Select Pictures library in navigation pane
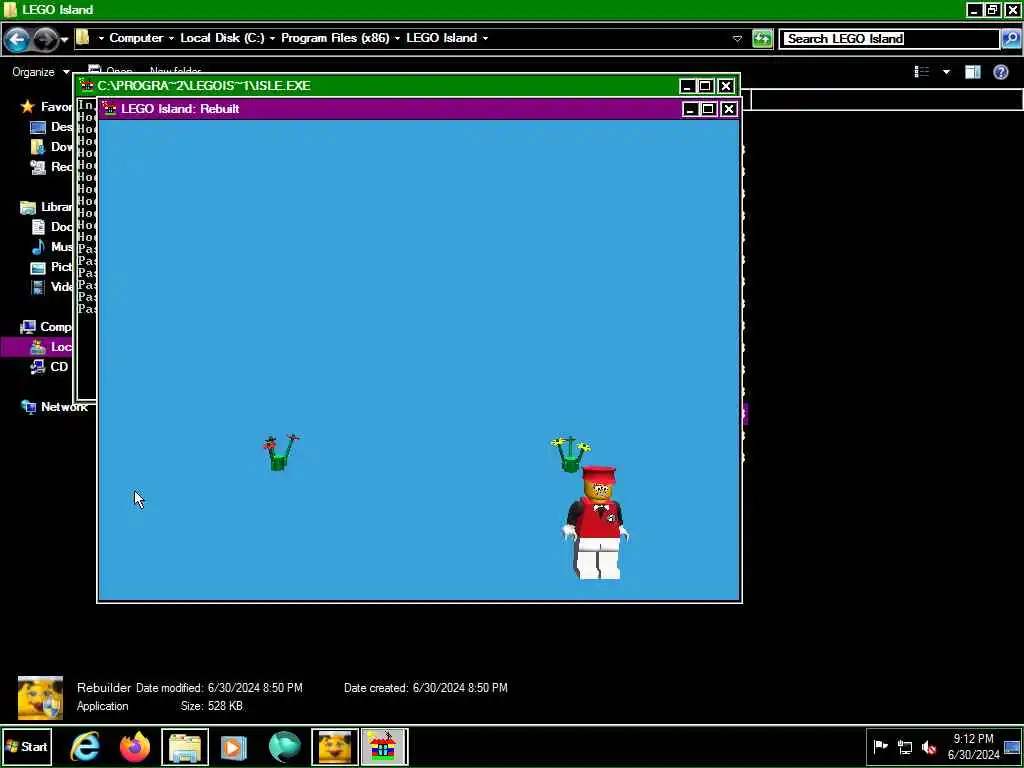 coord(52,266)
